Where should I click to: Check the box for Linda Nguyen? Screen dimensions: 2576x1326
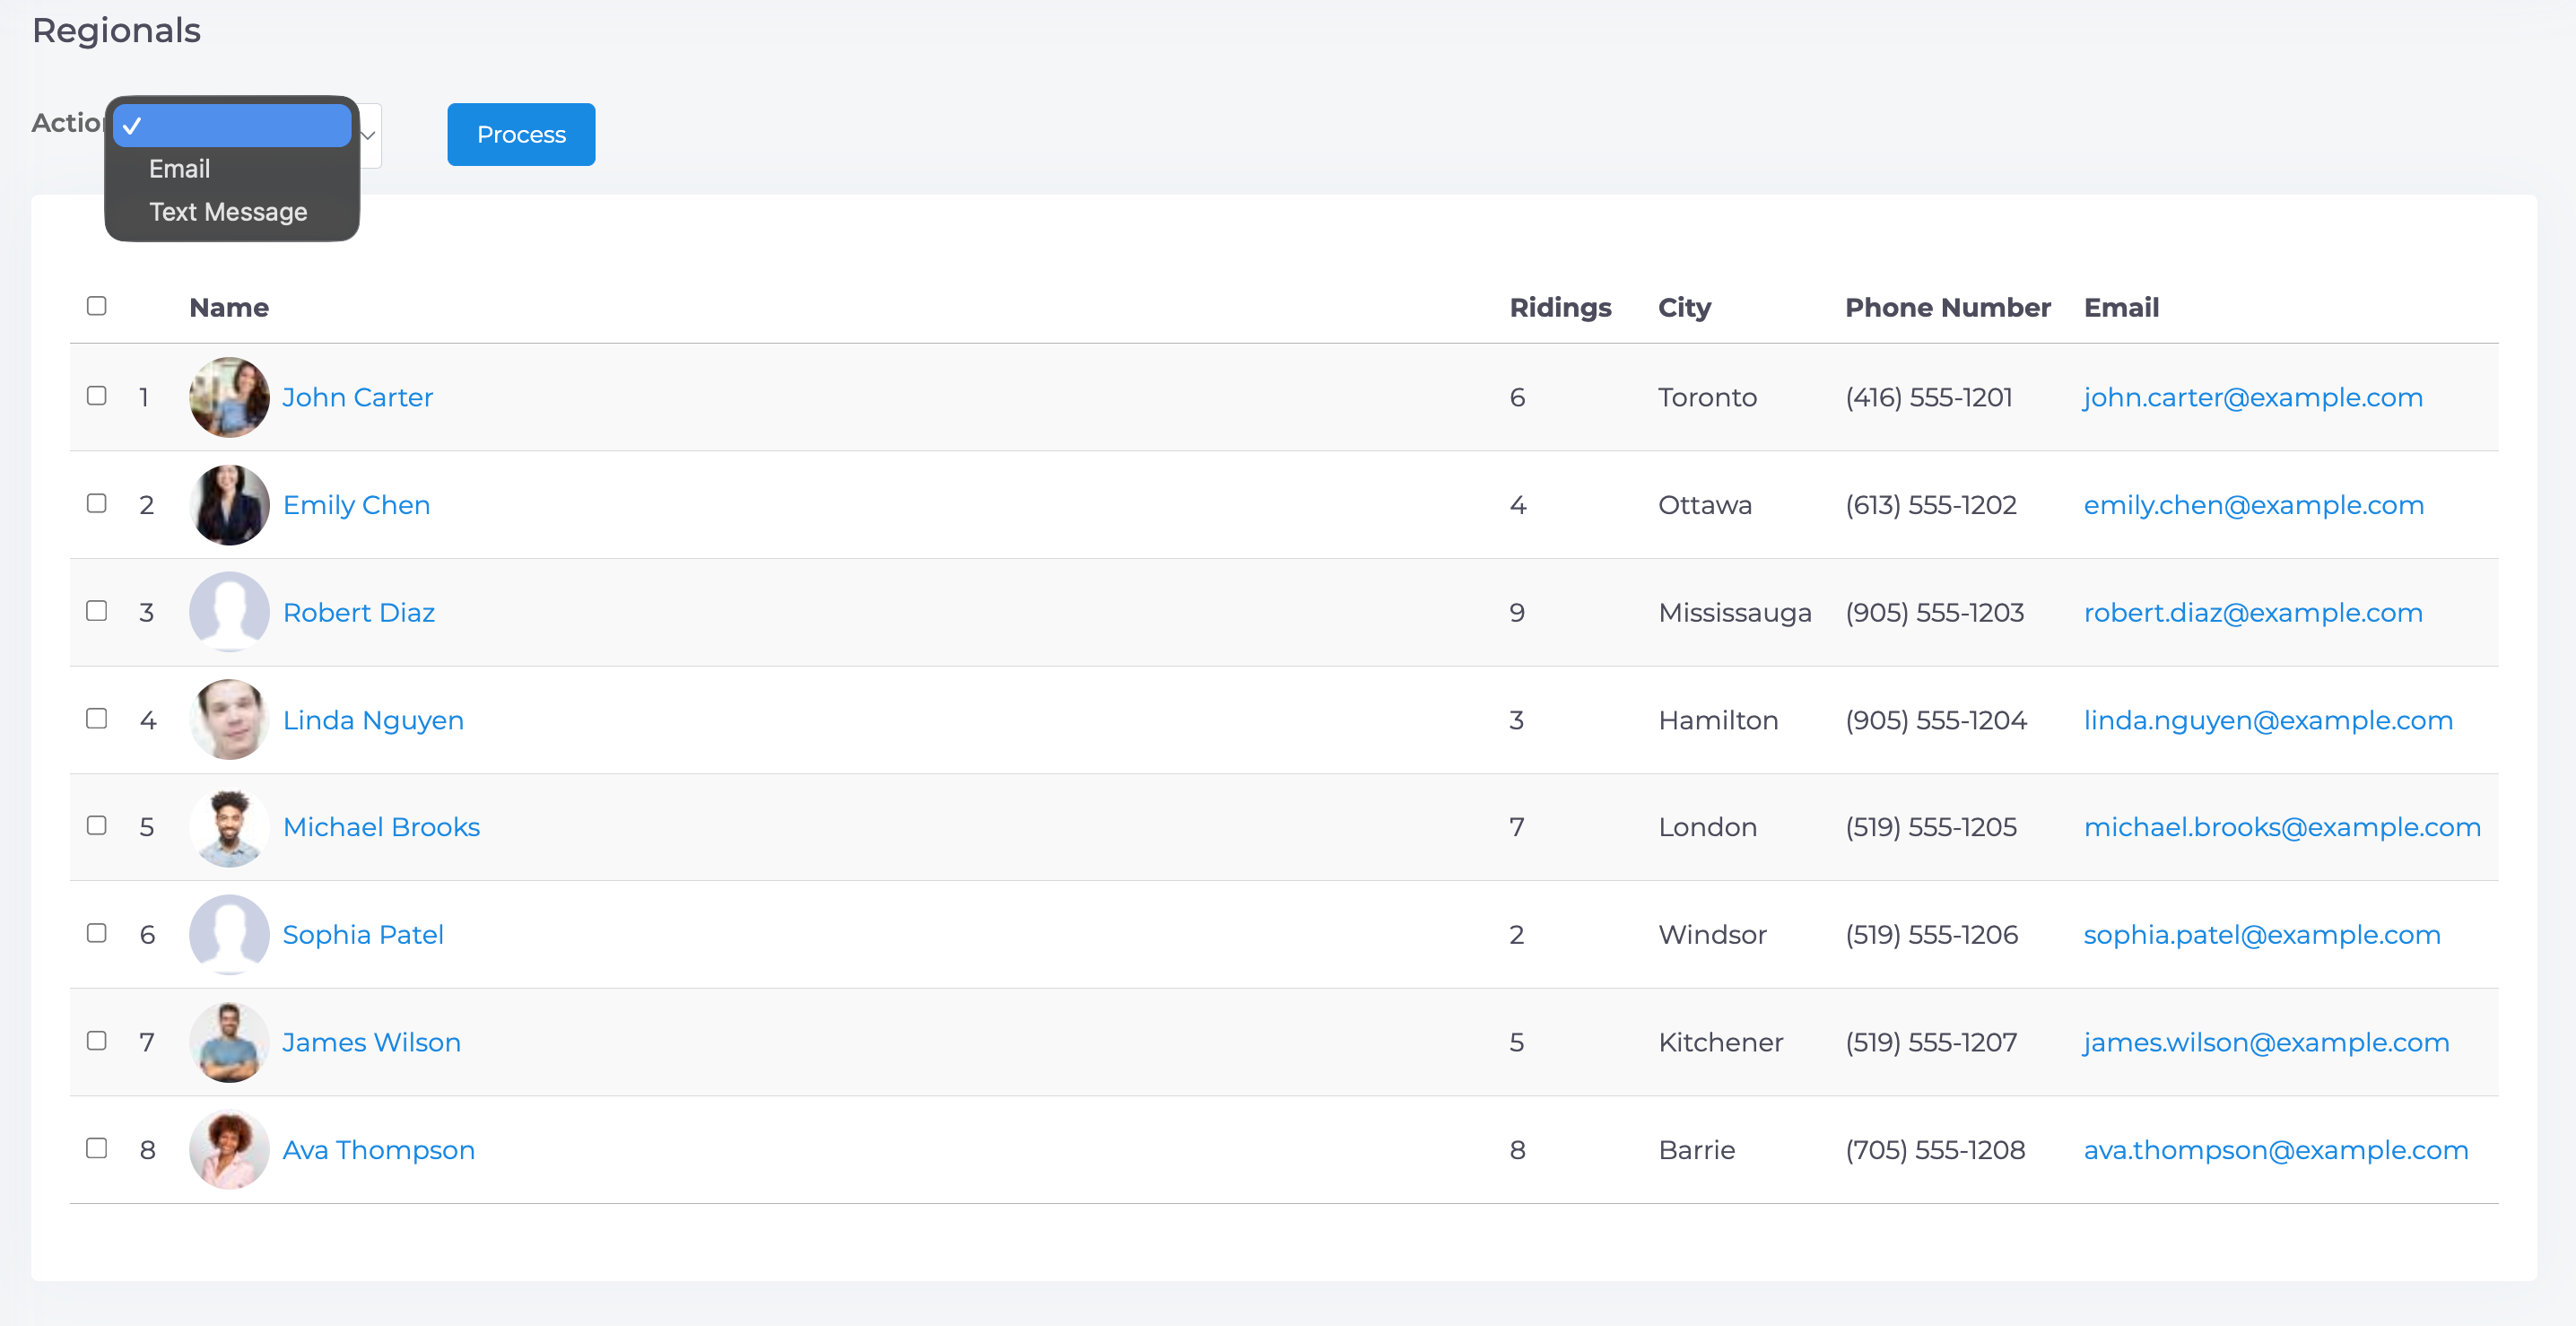pos(97,719)
